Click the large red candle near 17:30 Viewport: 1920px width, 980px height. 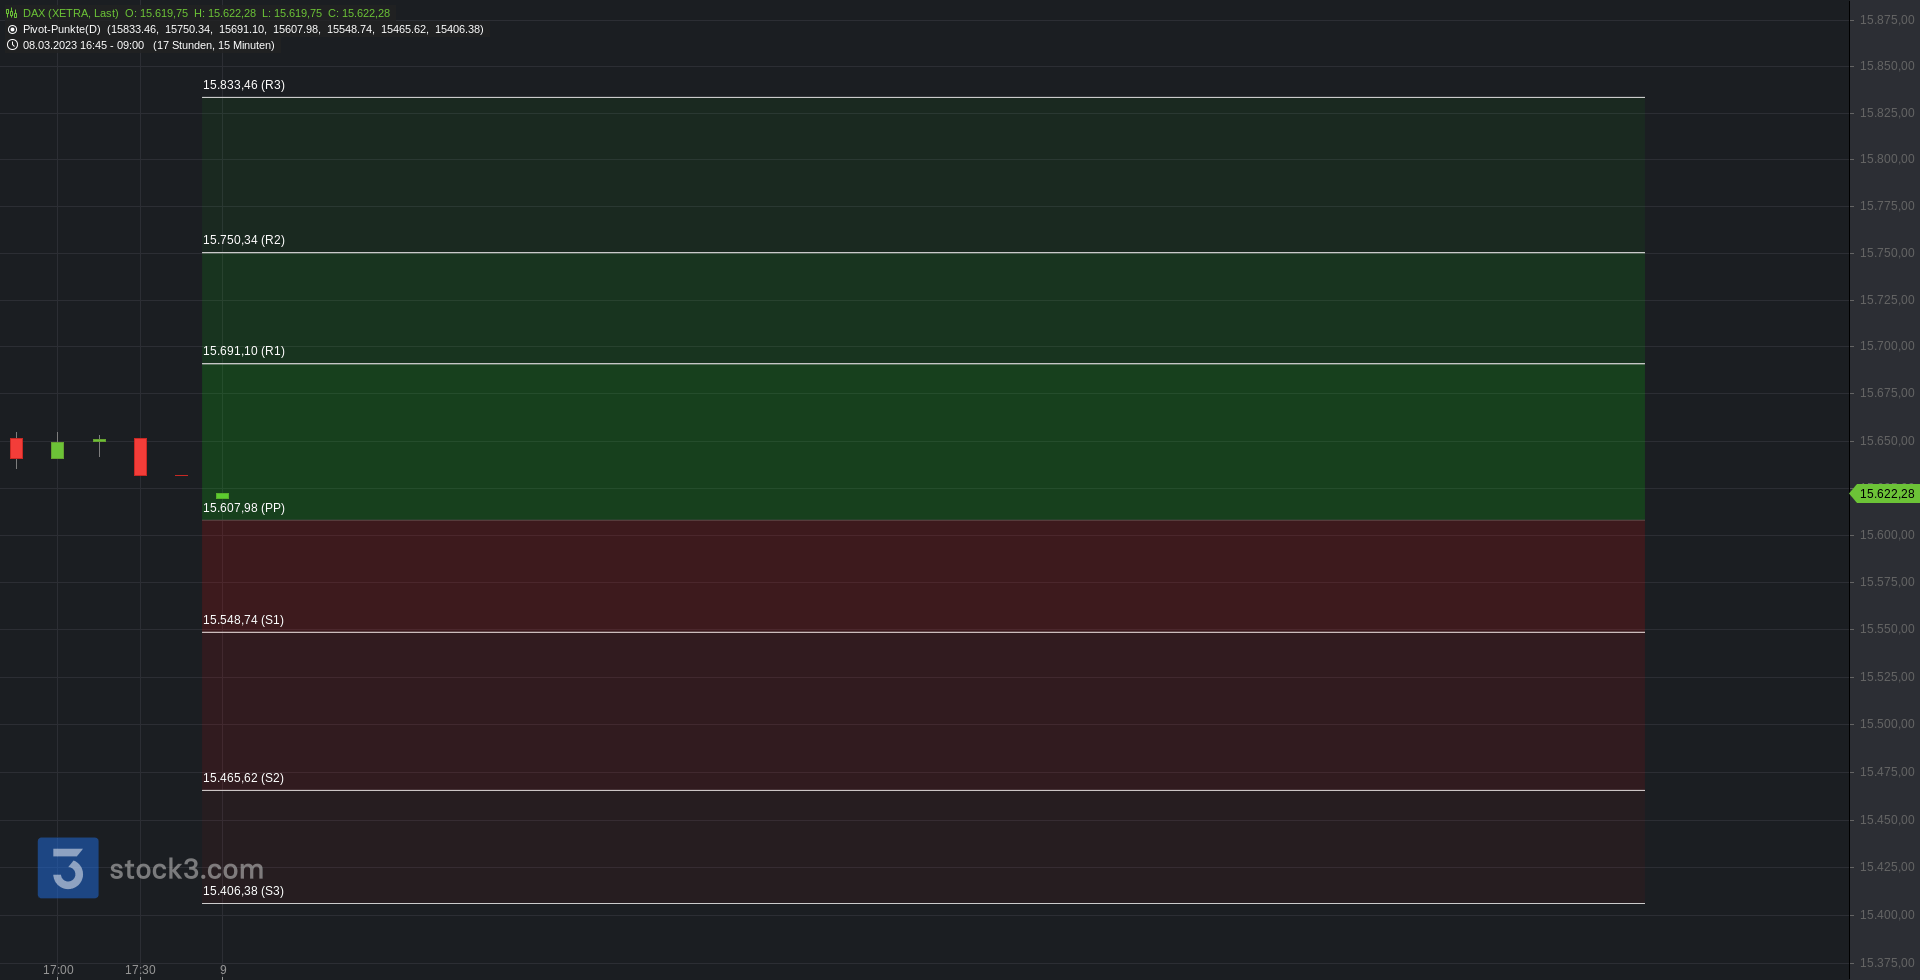click(x=140, y=457)
